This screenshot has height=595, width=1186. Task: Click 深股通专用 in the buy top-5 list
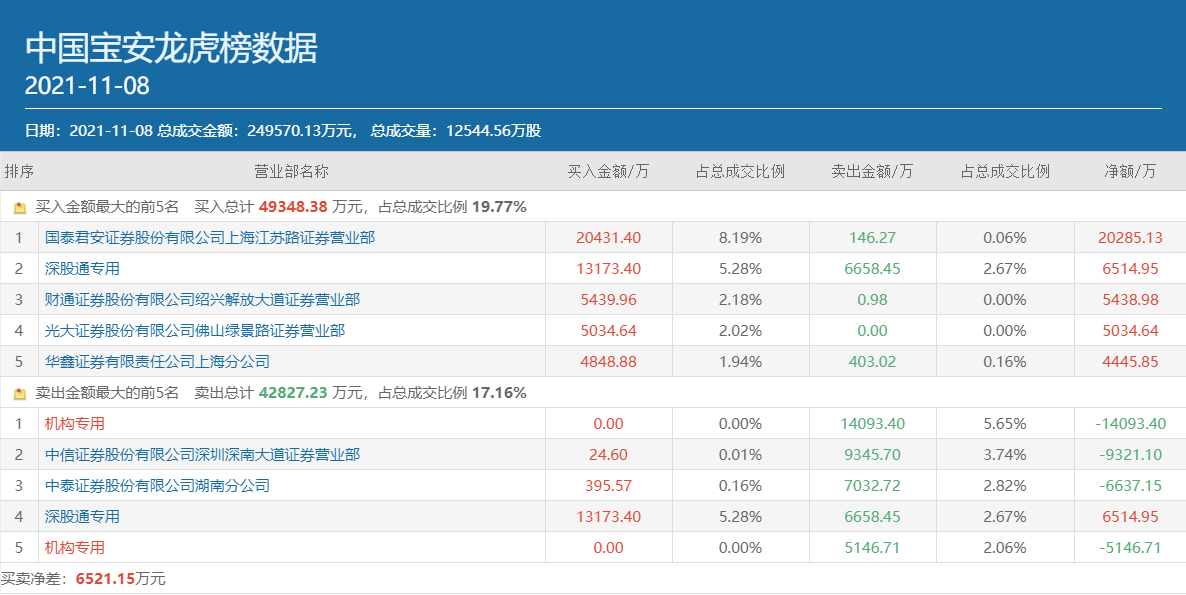[82, 269]
